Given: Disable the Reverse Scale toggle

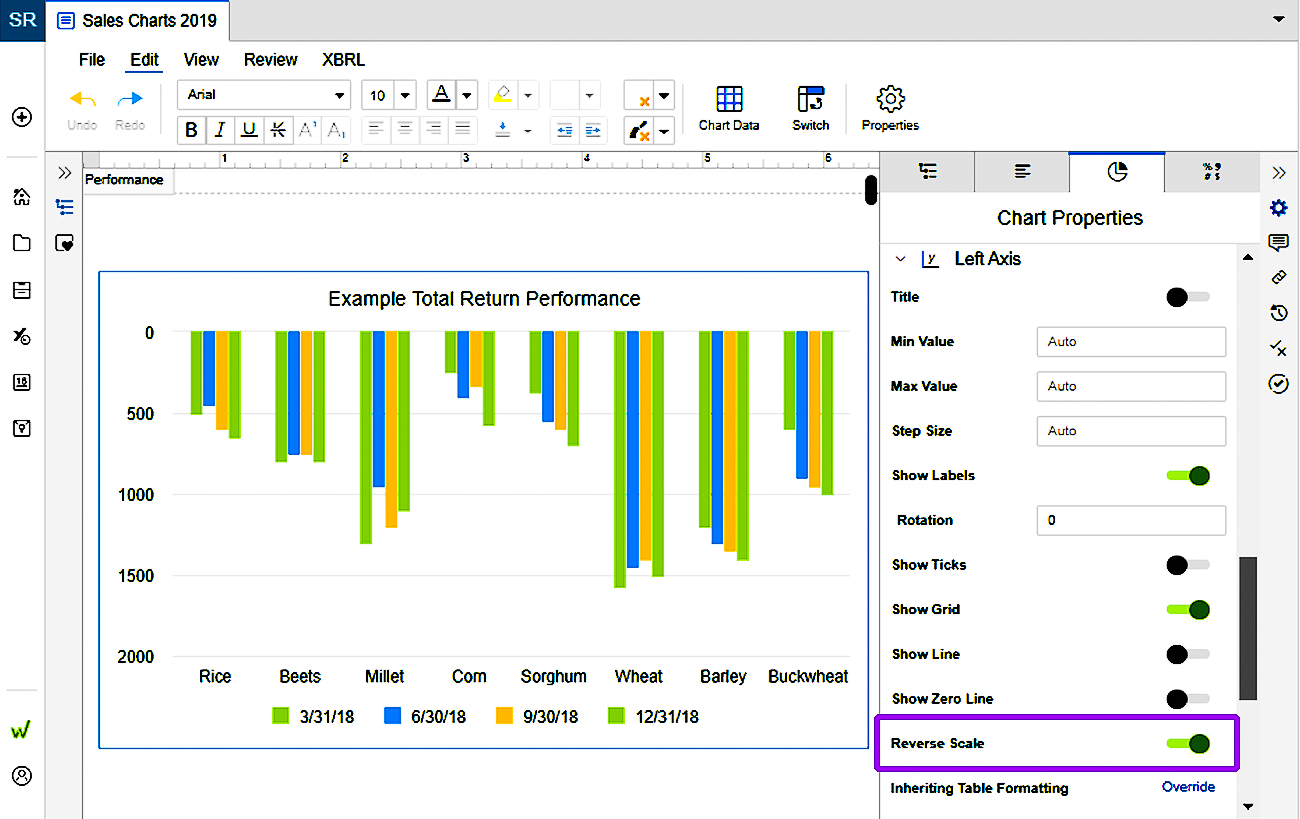Looking at the screenshot, I should click(x=1189, y=743).
